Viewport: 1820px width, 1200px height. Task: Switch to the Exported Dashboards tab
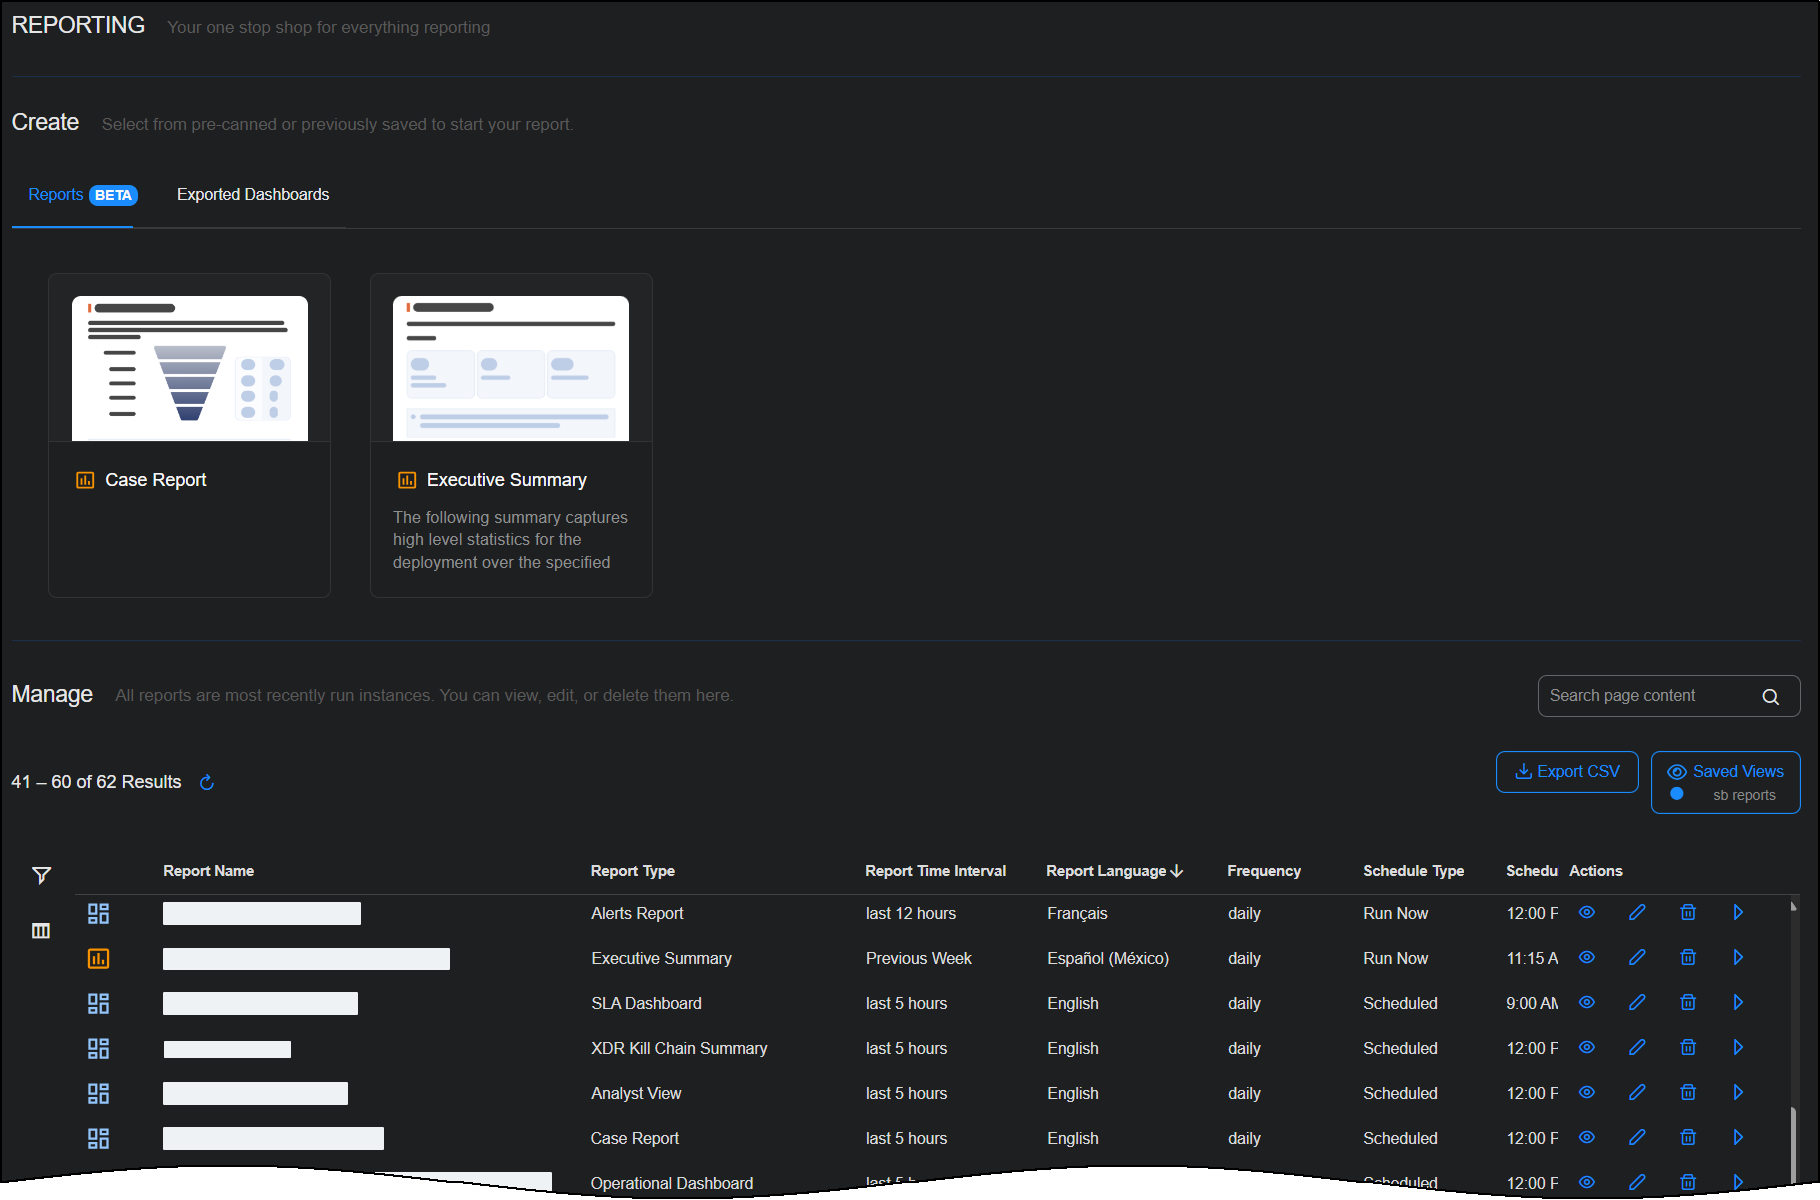point(253,194)
